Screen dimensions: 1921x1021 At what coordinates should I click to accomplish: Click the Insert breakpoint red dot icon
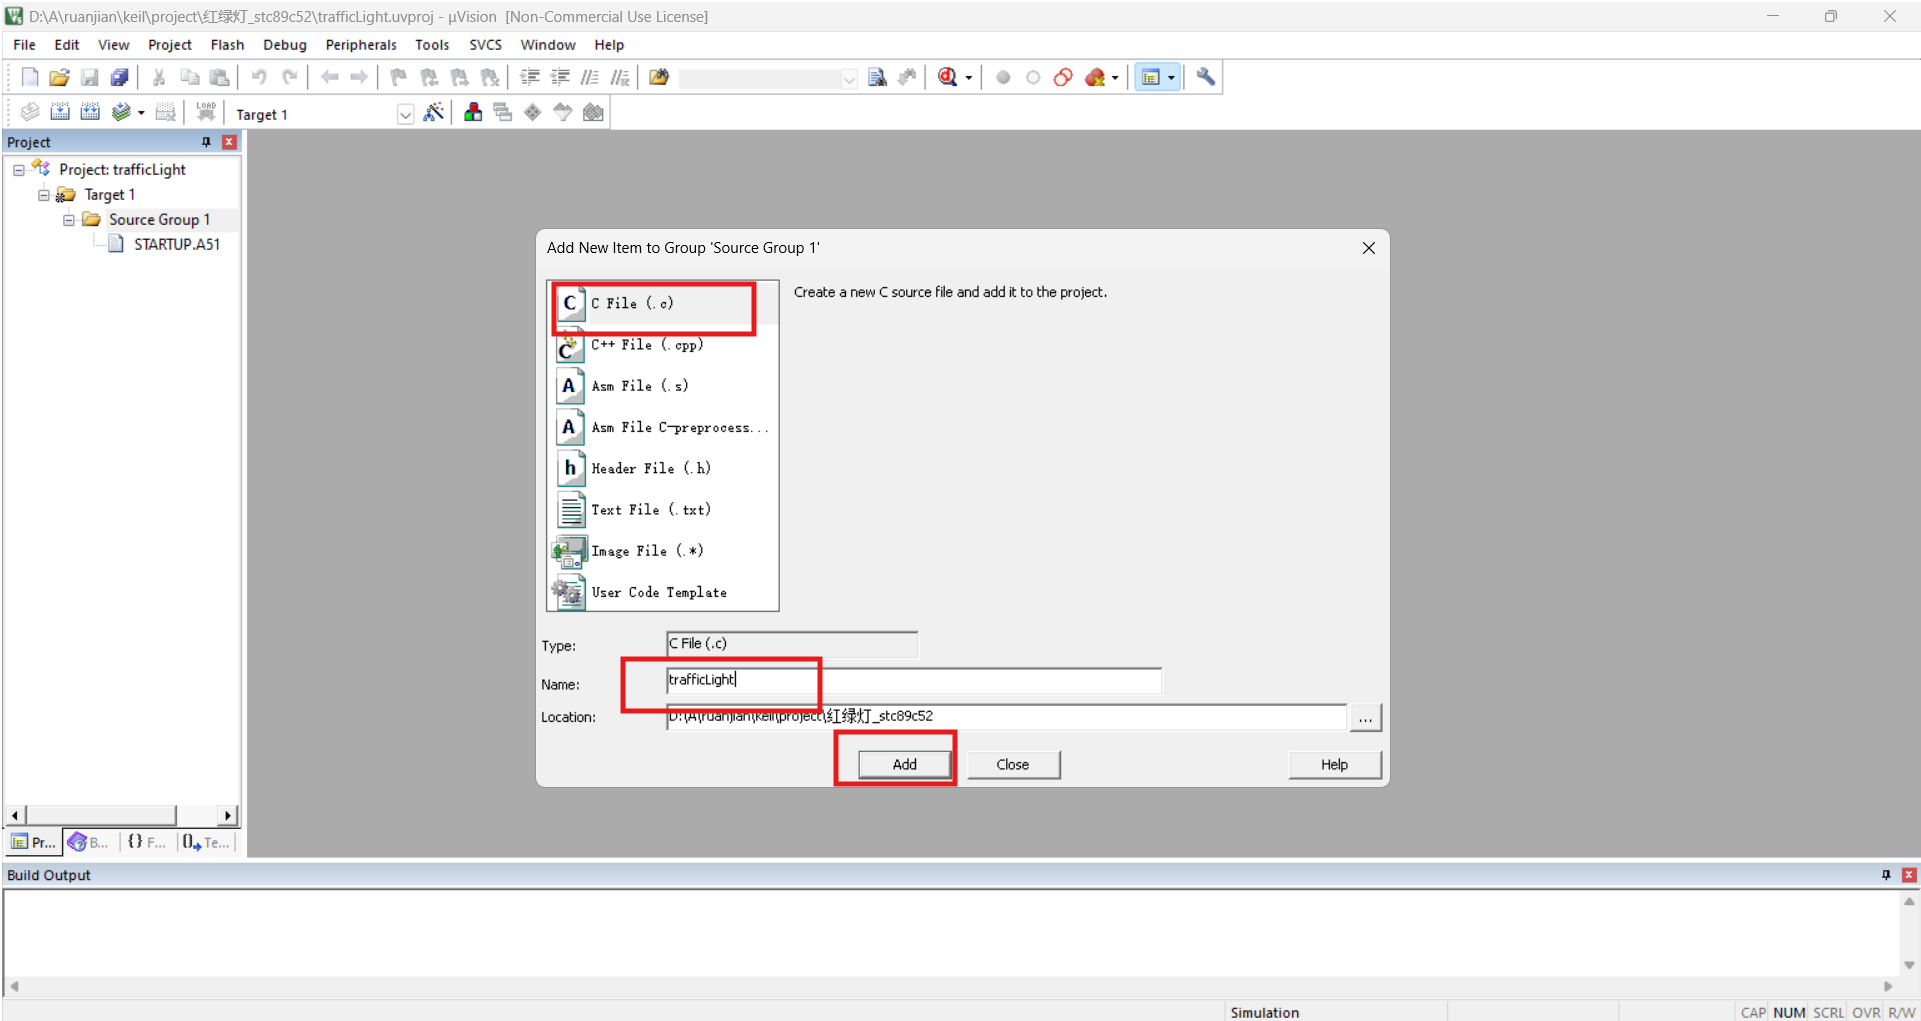[1003, 77]
